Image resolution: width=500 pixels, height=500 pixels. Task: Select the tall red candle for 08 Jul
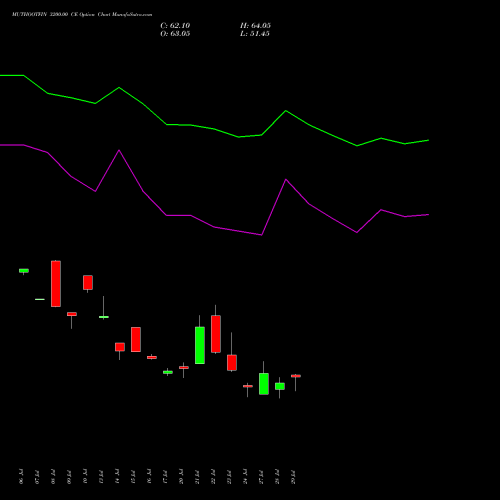click(x=56, y=284)
